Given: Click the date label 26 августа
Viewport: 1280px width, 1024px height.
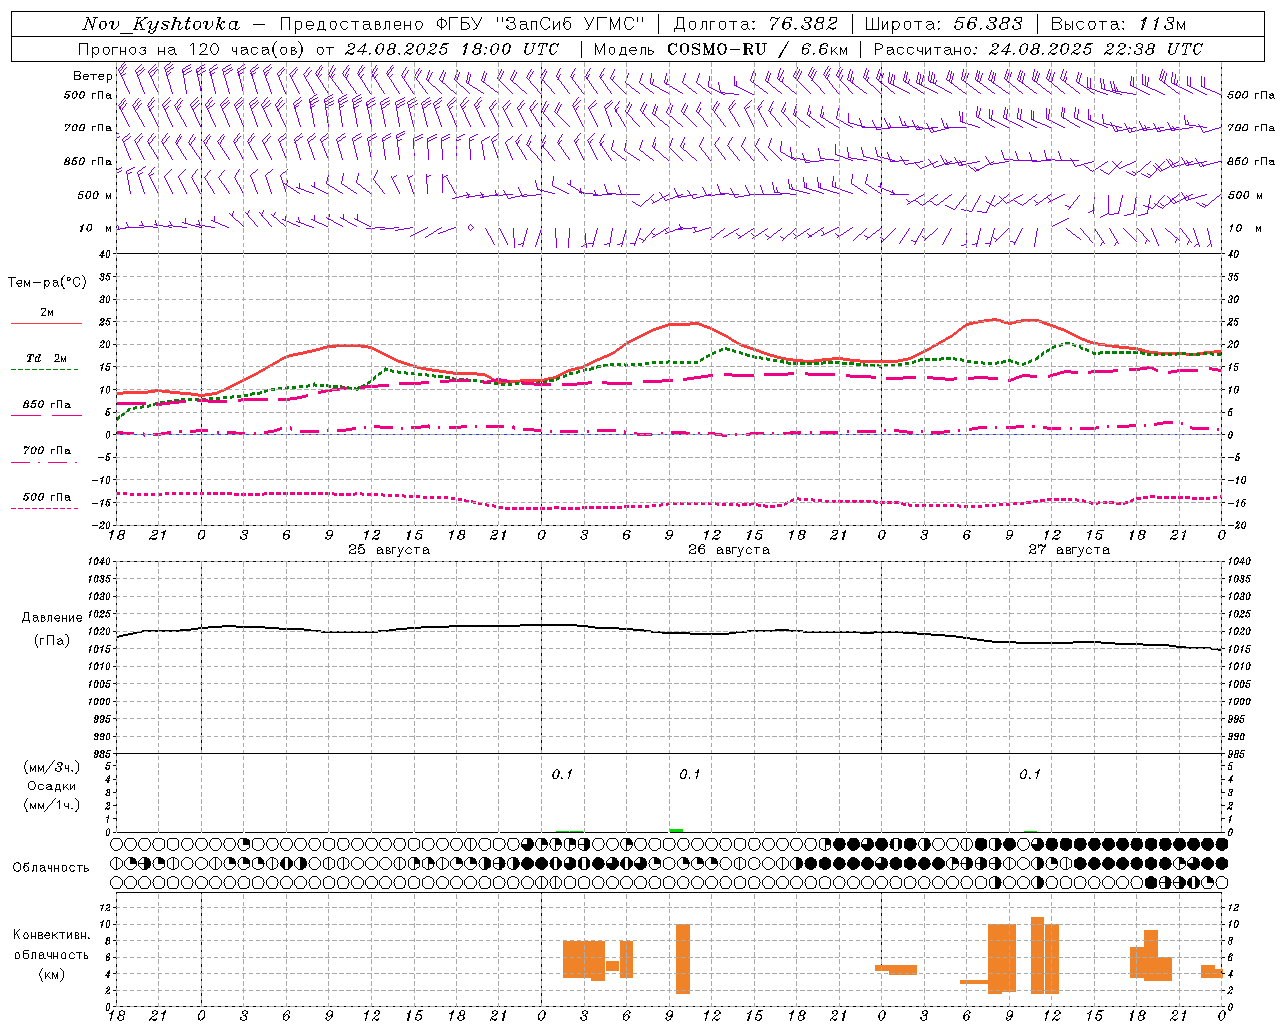Looking at the screenshot, I should pos(729,550).
